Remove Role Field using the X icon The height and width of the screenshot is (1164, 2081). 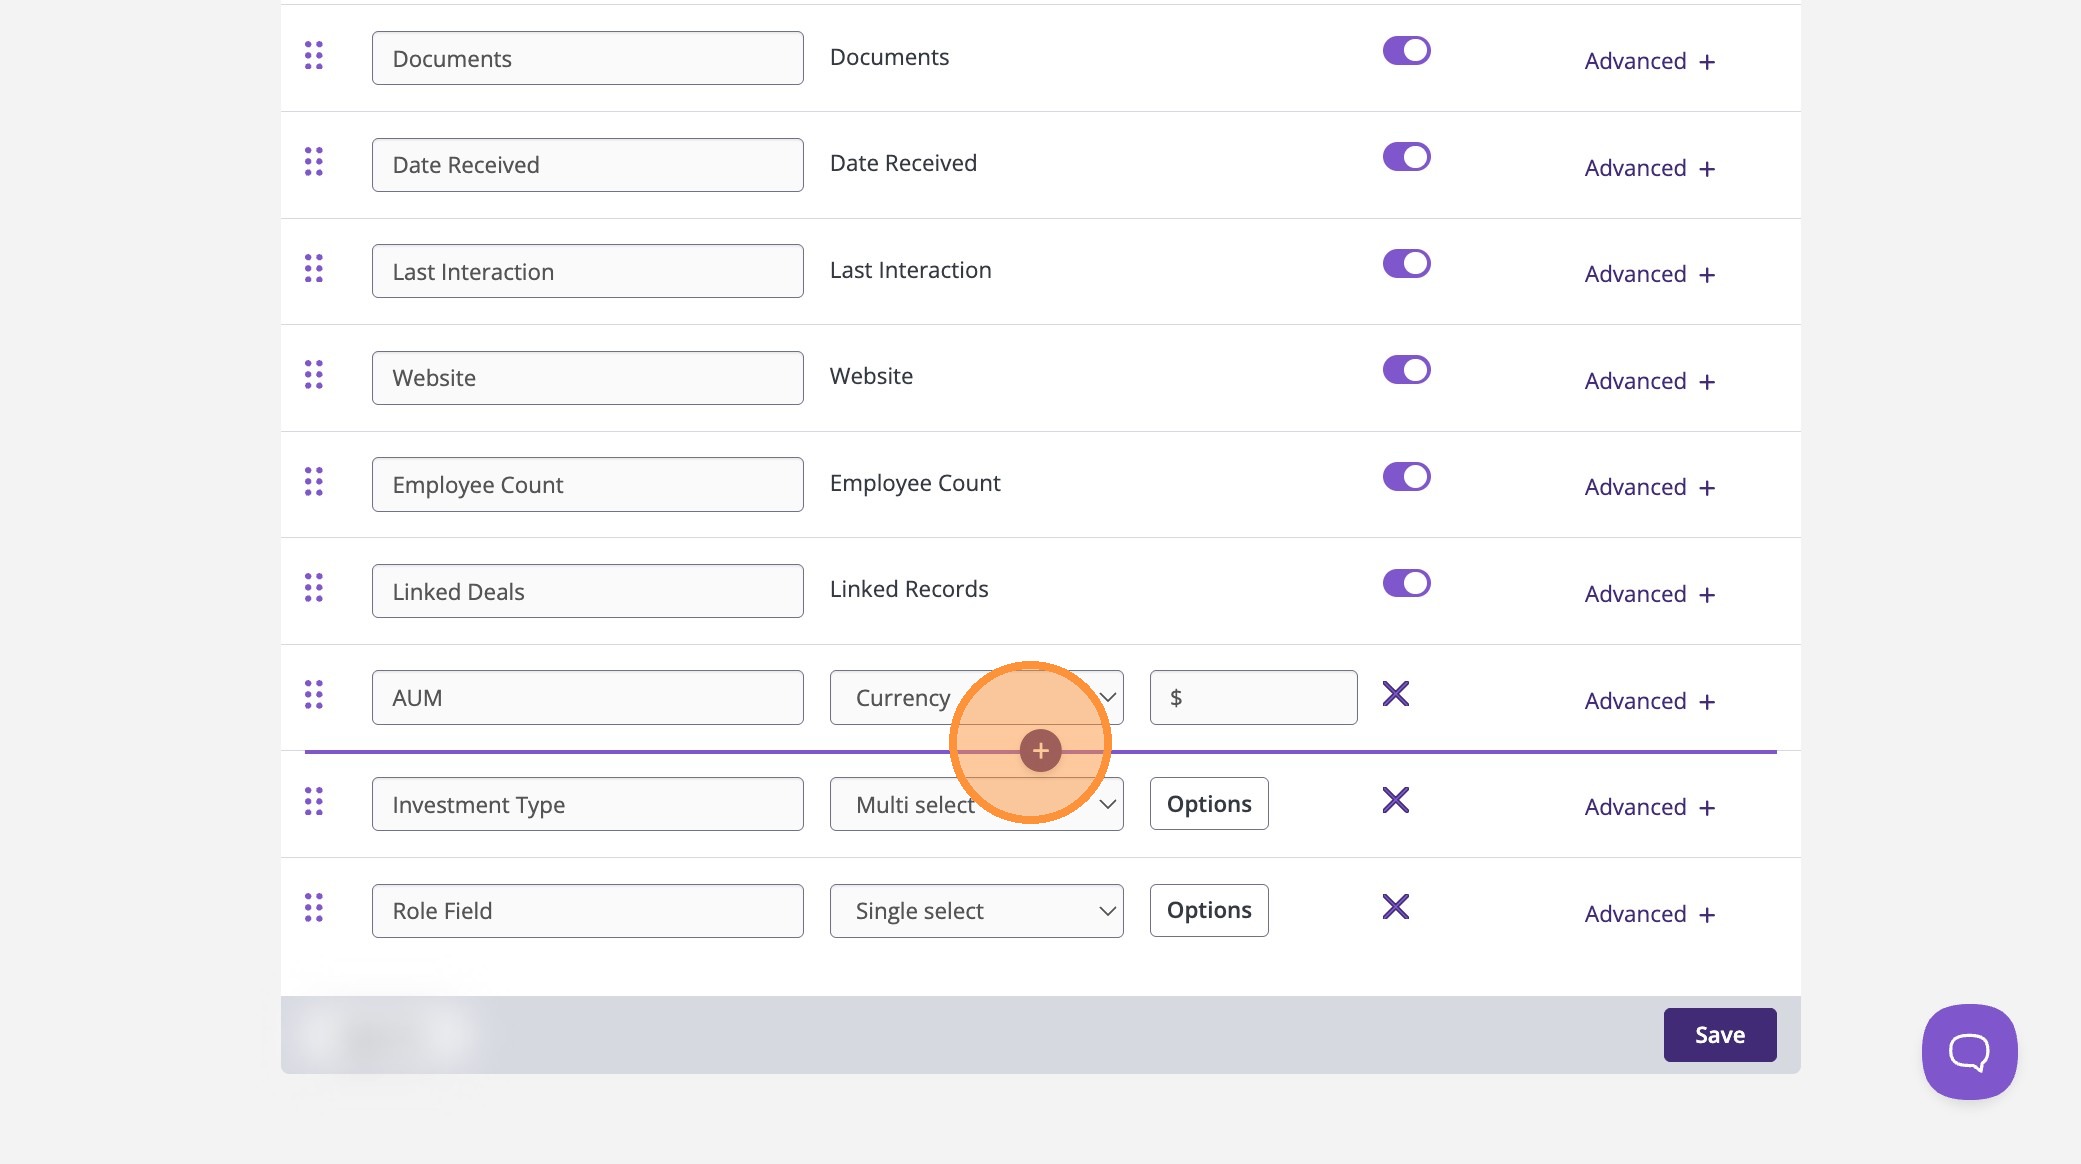(1395, 907)
